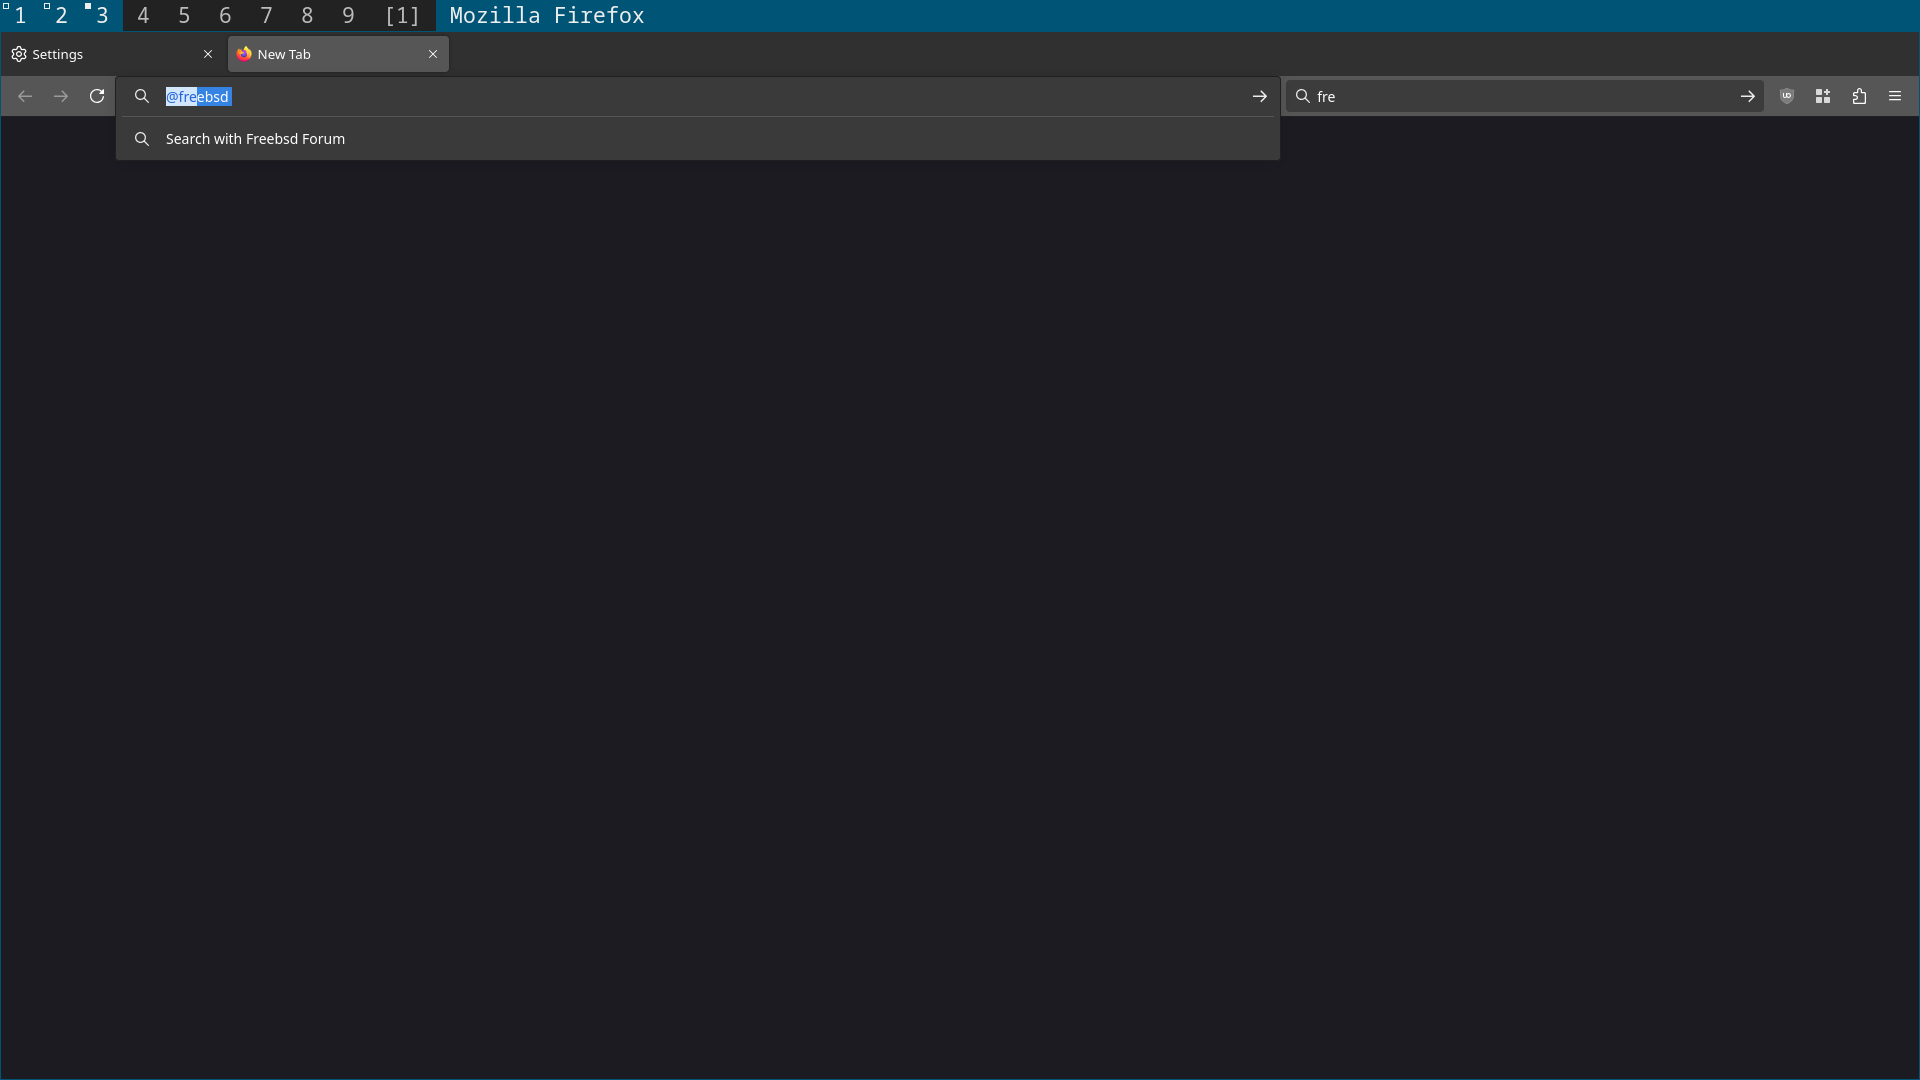
Task: Open the Firefox hamburger application menu
Action: 1895,96
